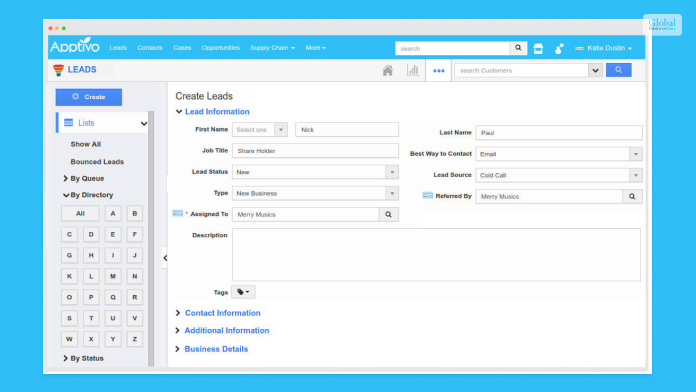Image resolution: width=696 pixels, height=392 pixels.
Task: Click search icon in Referred By field
Action: (632, 196)
